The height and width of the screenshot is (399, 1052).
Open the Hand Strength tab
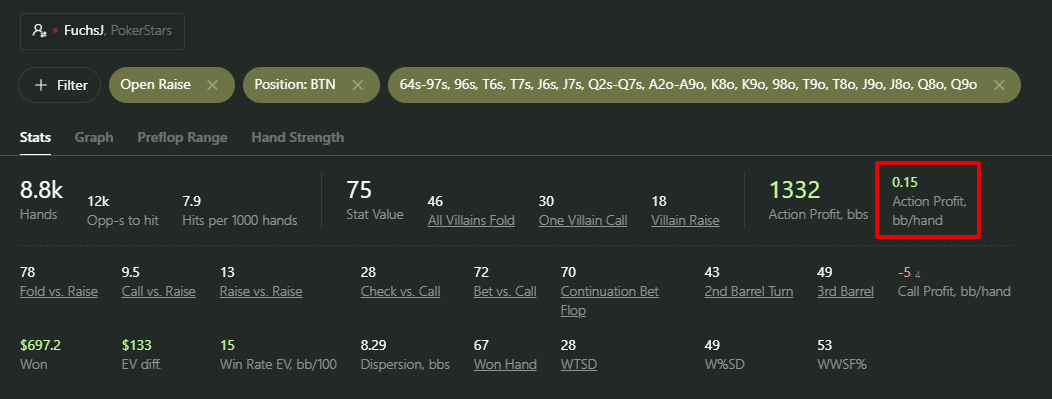coord(298,137)
